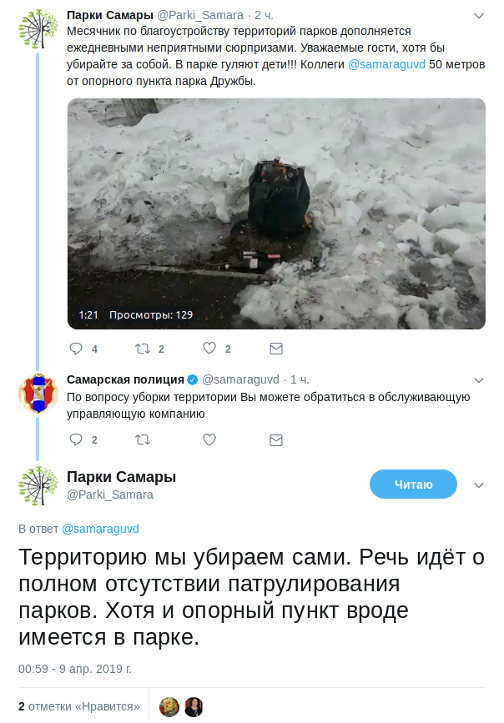Viewport: 504px width, 723px height.
Task: Open tweet timestamp 00:59 - 9 апр. 2019
Action: 75,669
